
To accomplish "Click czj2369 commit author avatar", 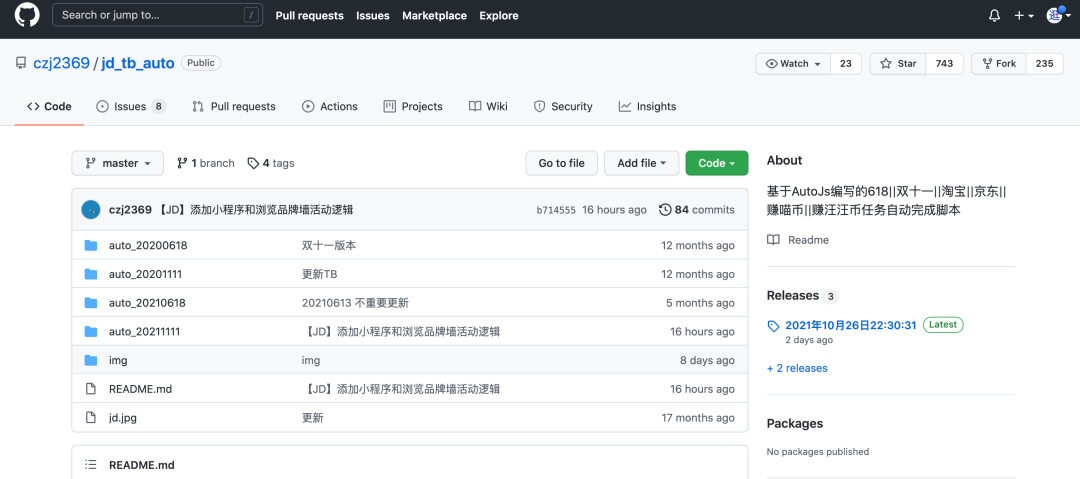I will click(92, 210).
